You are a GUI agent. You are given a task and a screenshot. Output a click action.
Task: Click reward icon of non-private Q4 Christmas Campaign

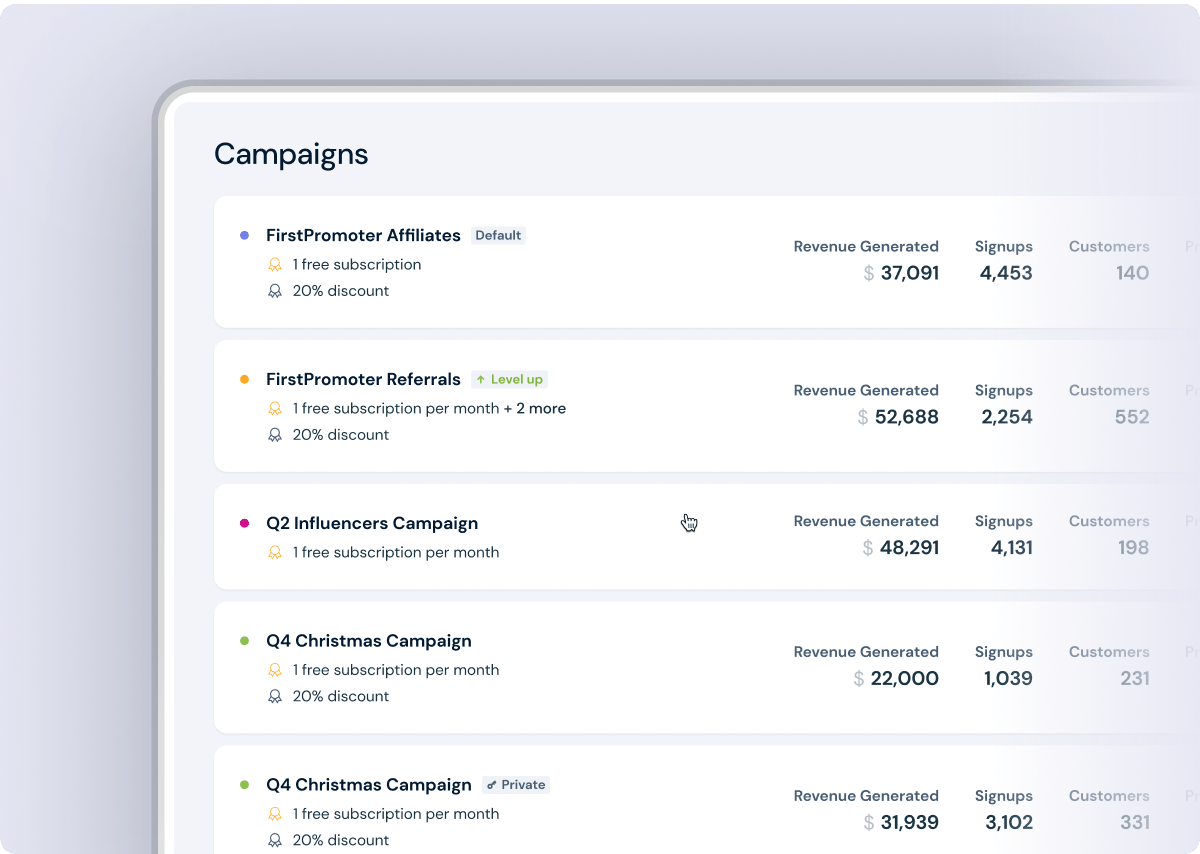click(x=275, y=670)
